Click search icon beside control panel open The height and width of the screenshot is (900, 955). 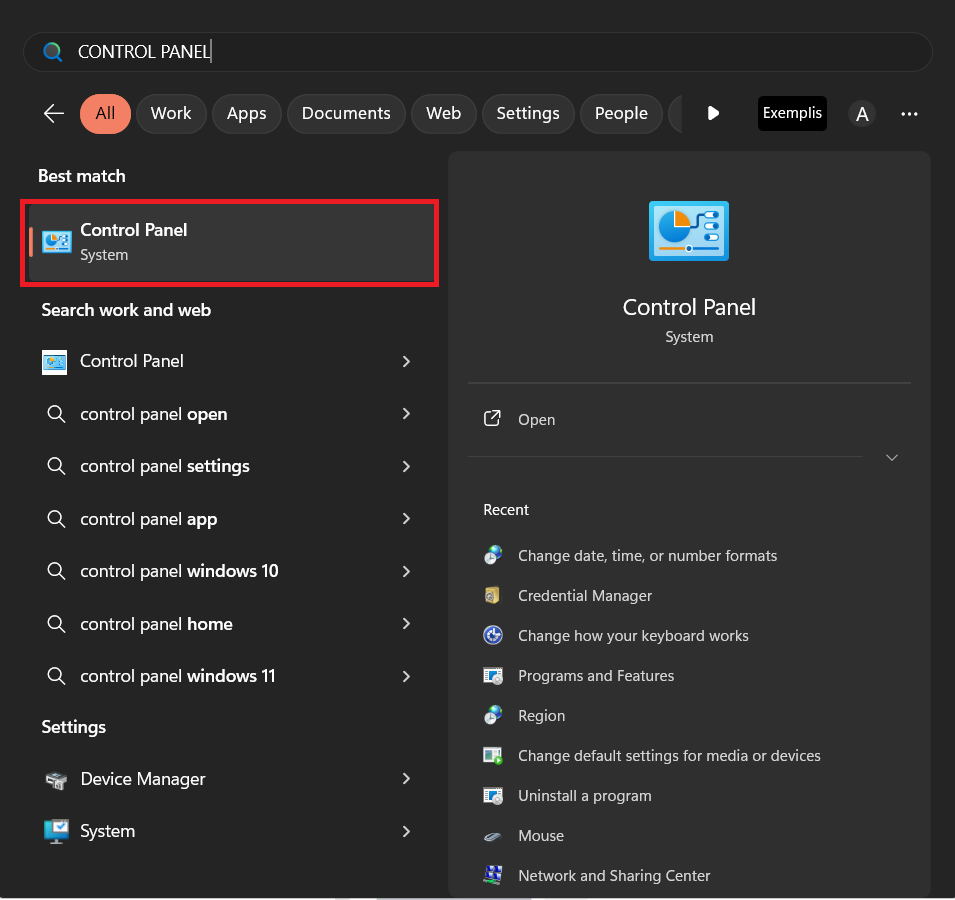point(56,414)
